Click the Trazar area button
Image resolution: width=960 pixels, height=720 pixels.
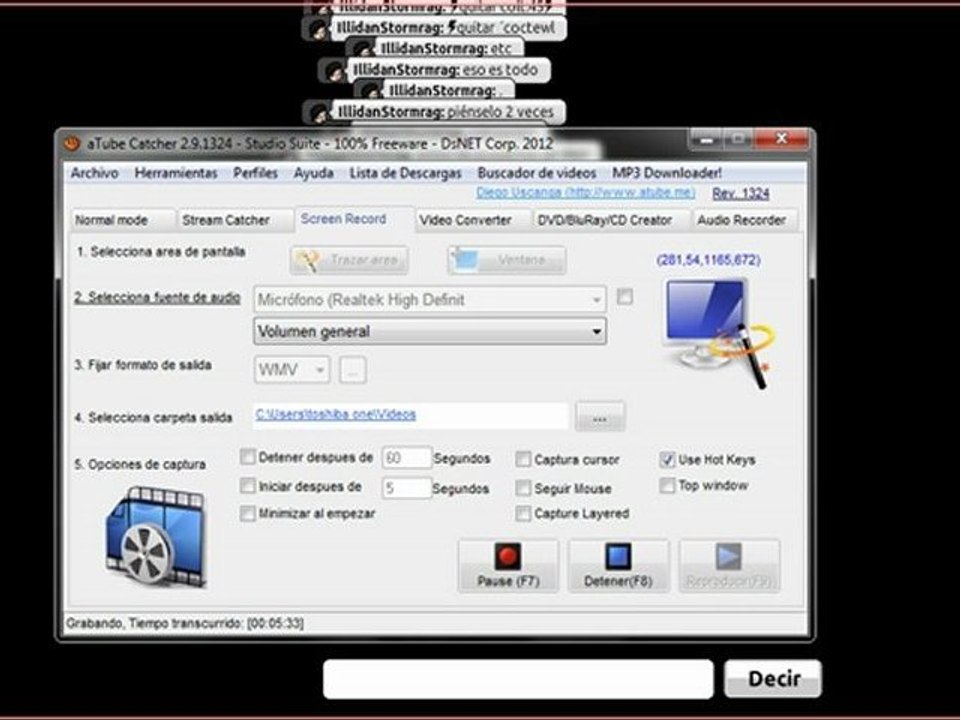[x=349, y=260]
